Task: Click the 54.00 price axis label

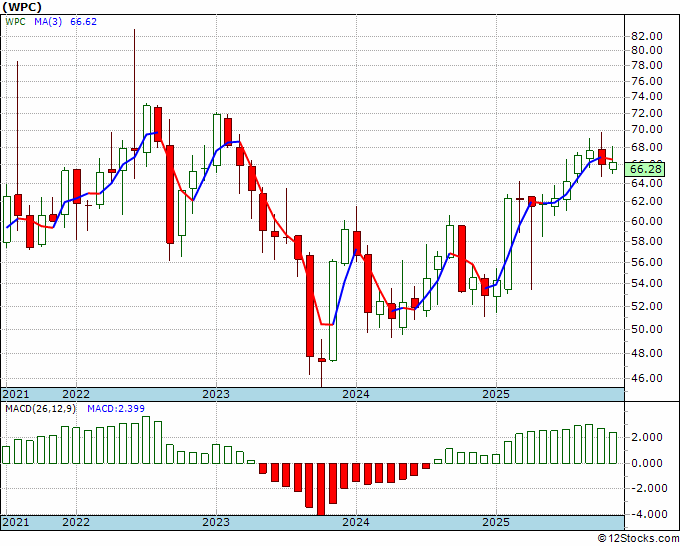Action: [647, 284]
